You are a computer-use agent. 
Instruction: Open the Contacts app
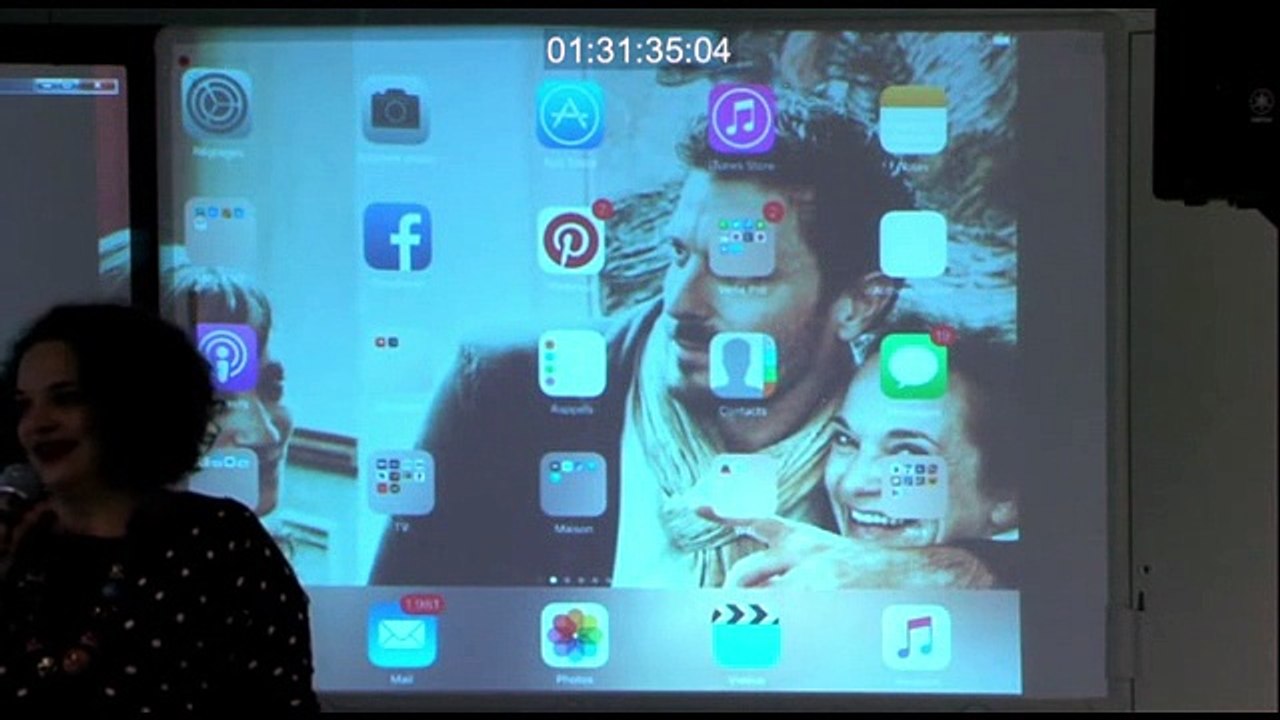[x=743, y=366]
